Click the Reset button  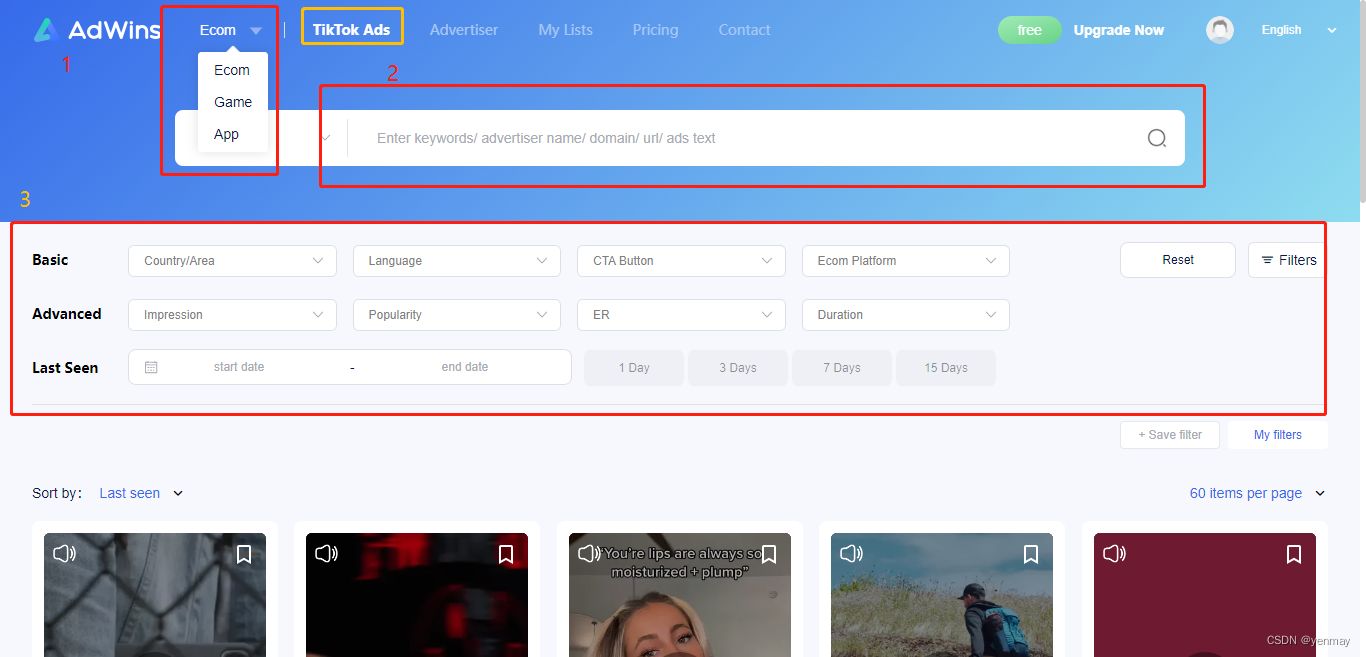pos(1178,260)
